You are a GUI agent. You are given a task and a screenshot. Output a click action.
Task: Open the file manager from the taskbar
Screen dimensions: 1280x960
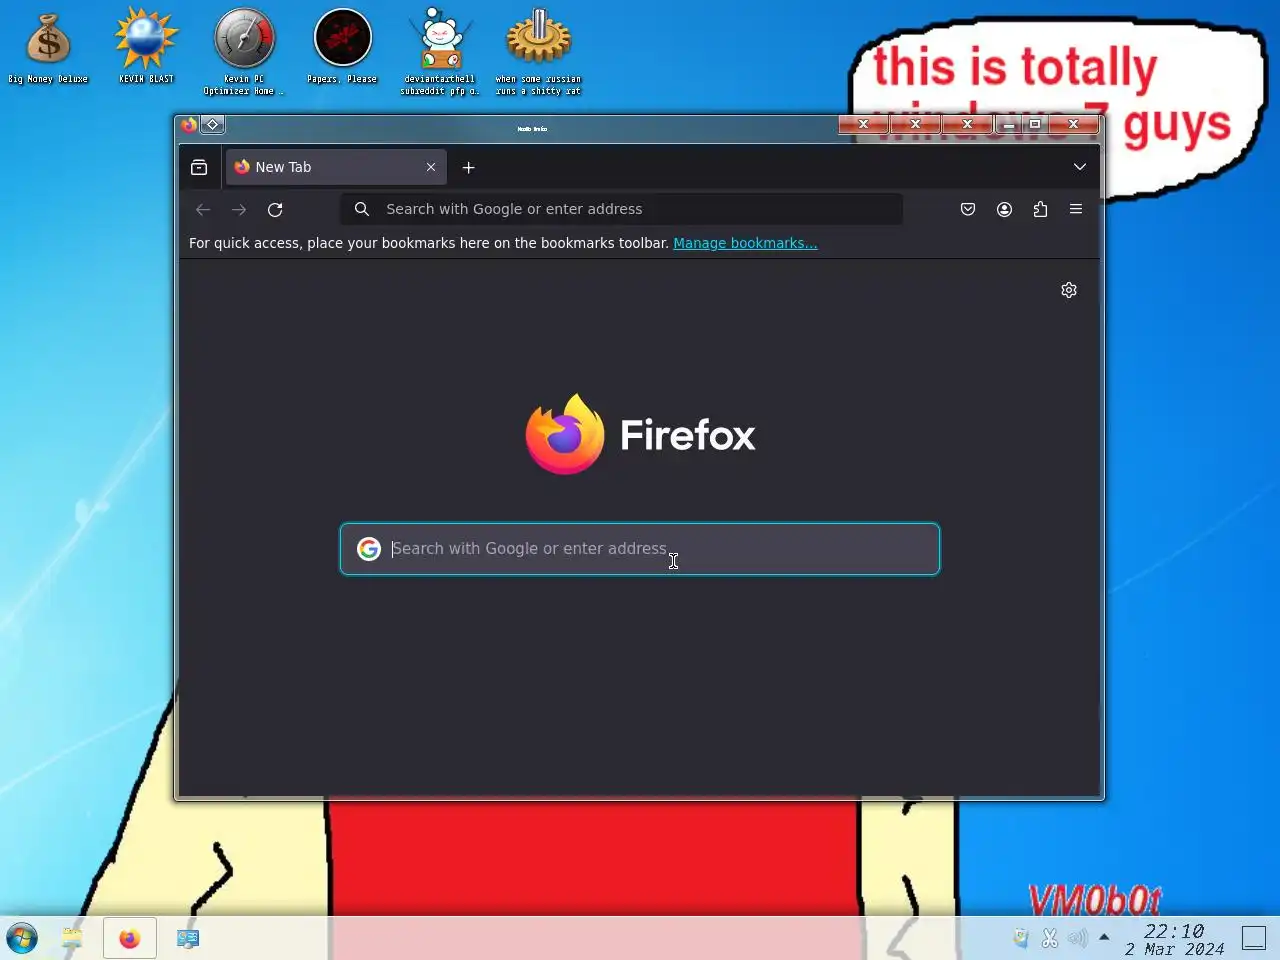[x=72, y=938]
